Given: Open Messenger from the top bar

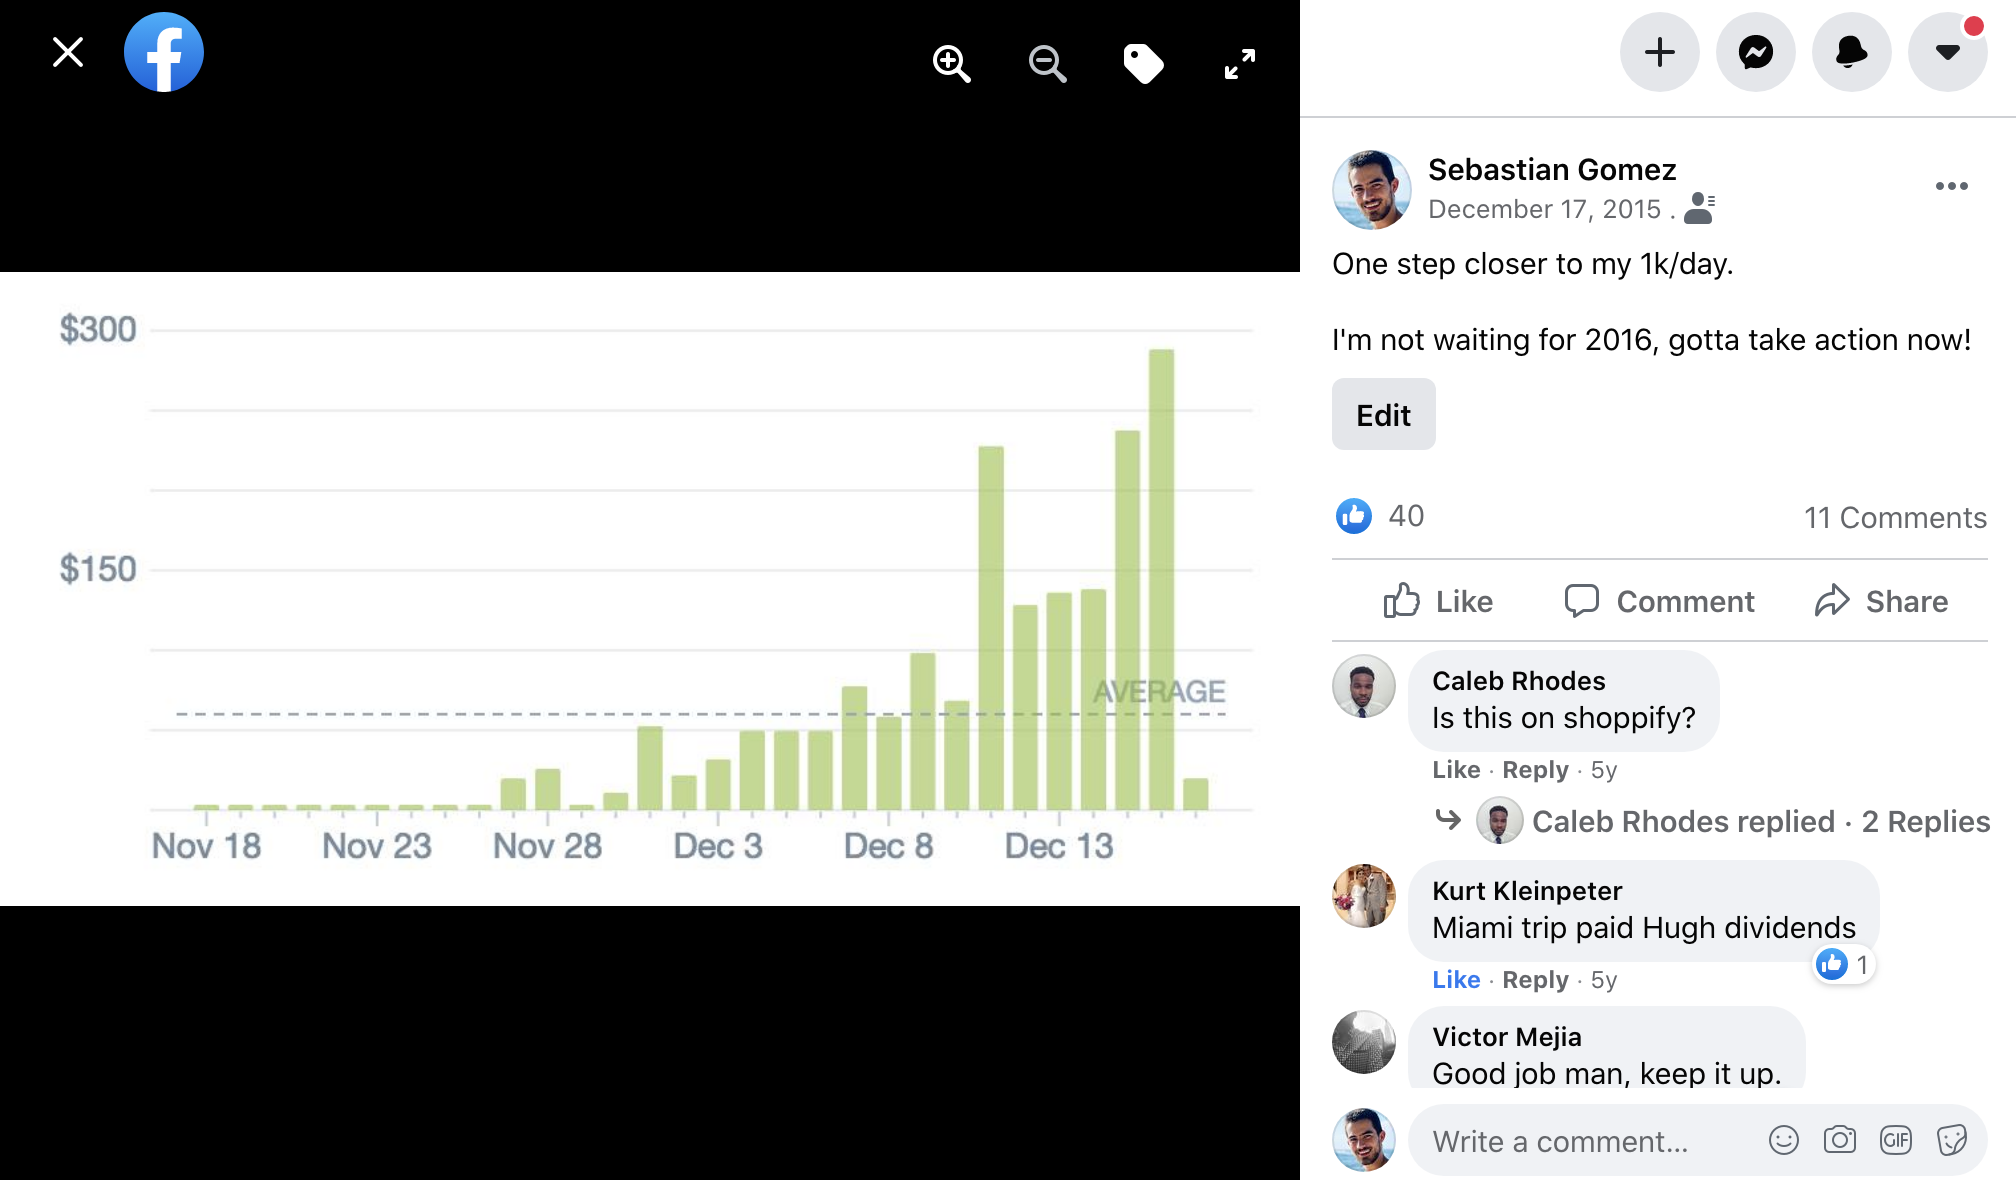Looking at the screenshot, I should click(1755, 52).
